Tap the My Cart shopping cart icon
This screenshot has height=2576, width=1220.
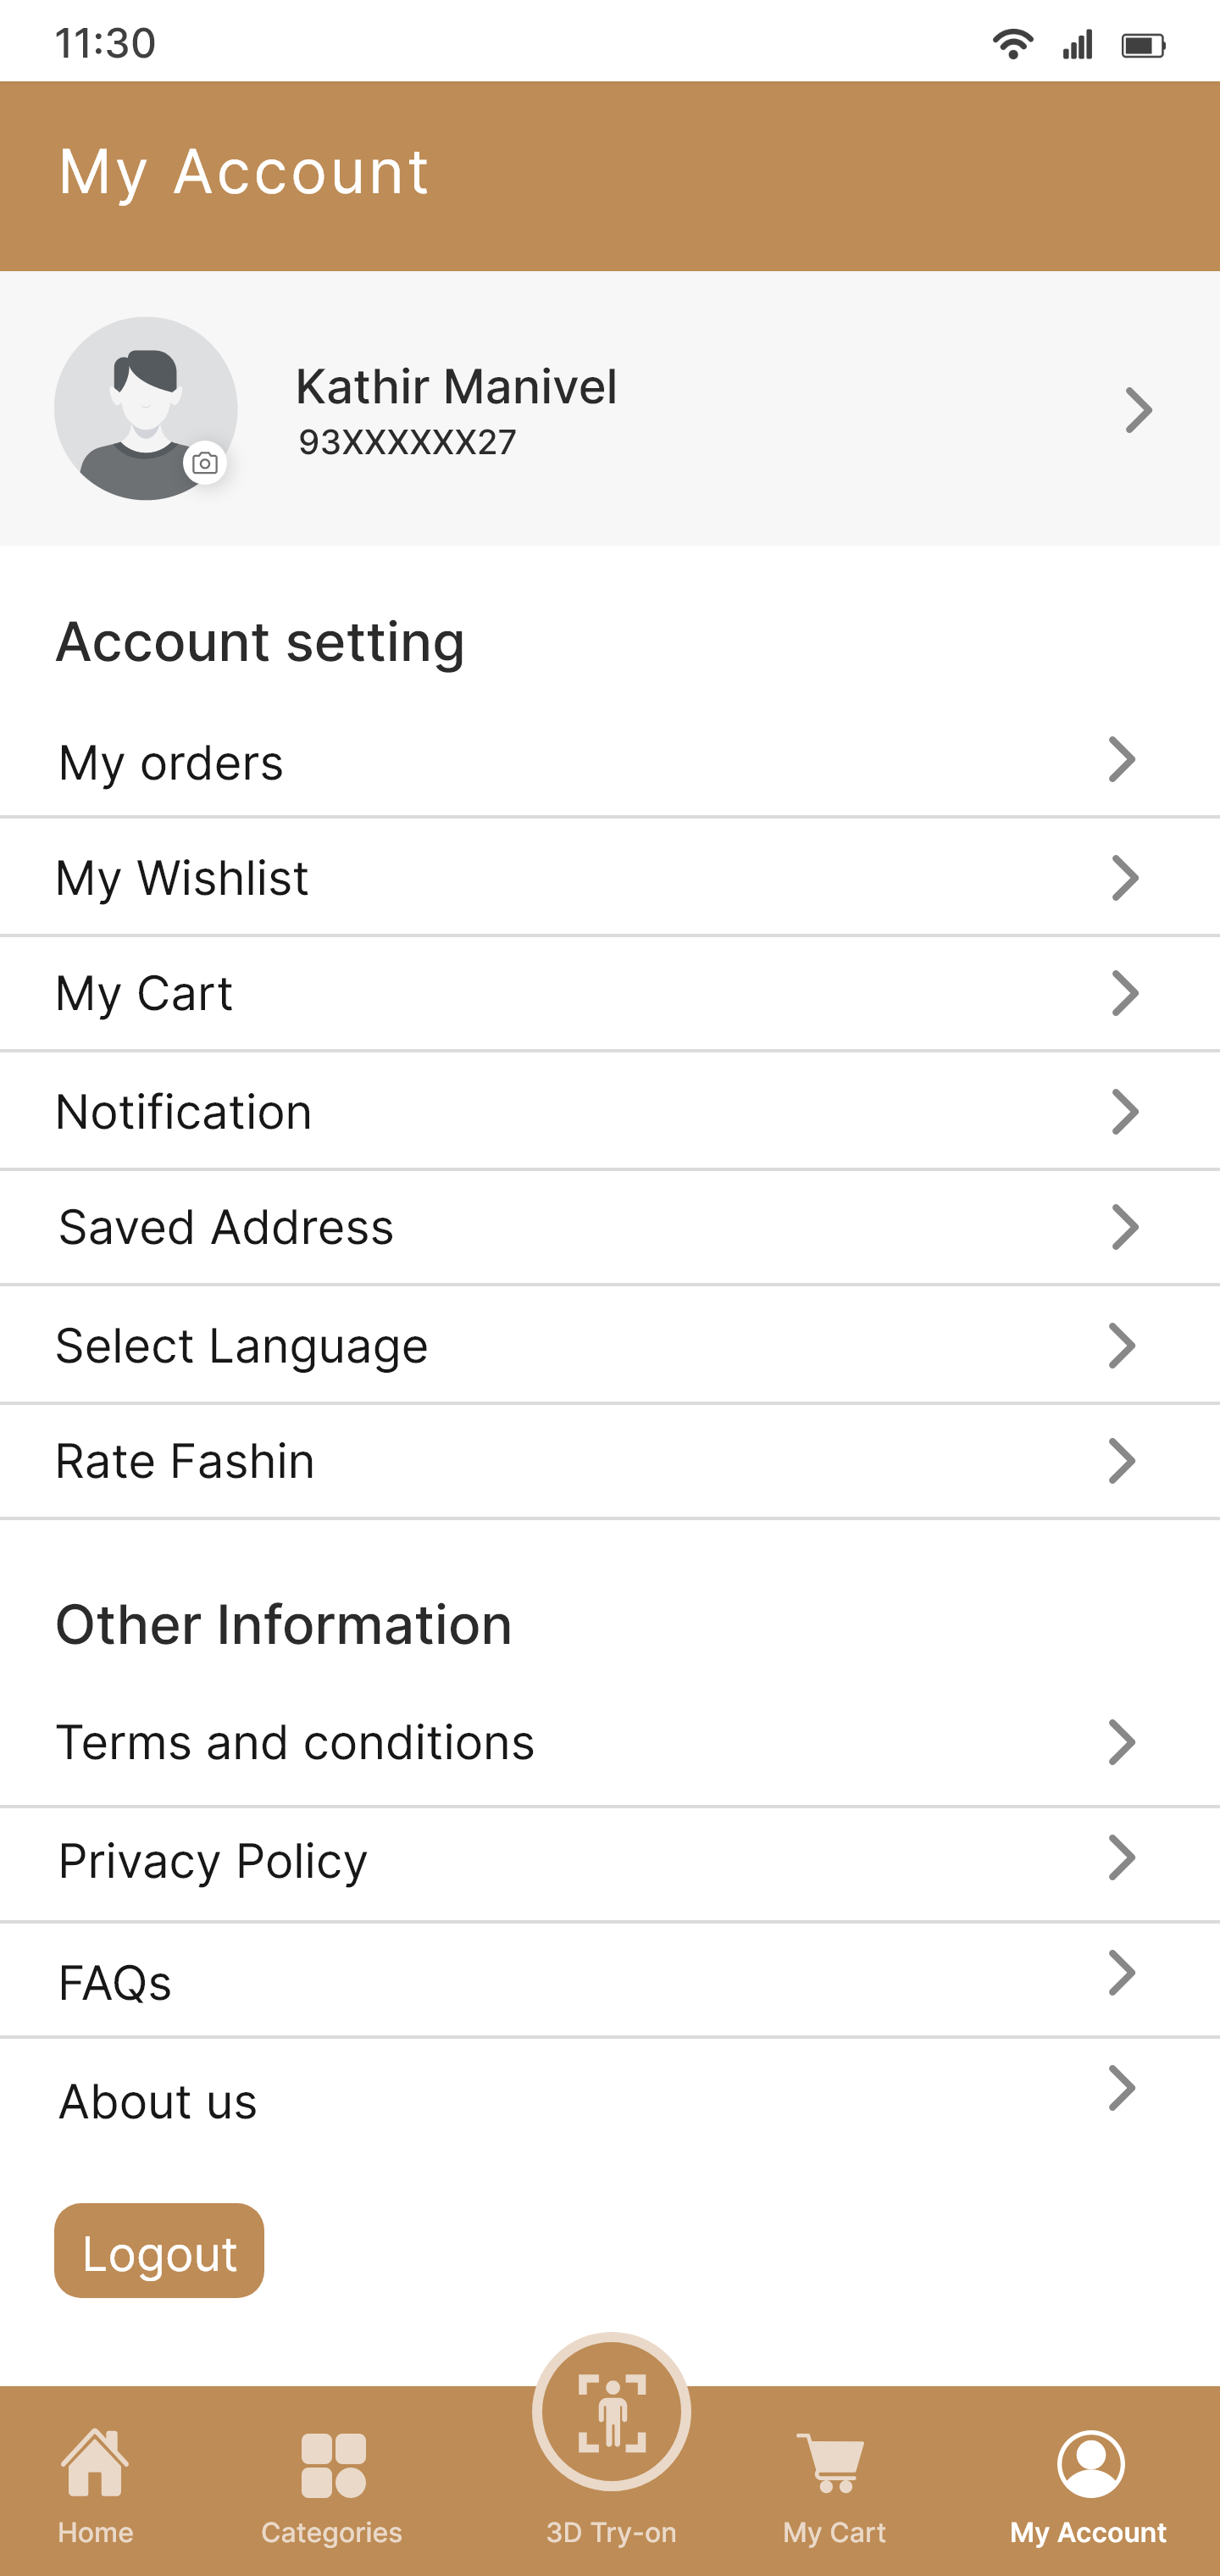click(x=832, y=2463)
